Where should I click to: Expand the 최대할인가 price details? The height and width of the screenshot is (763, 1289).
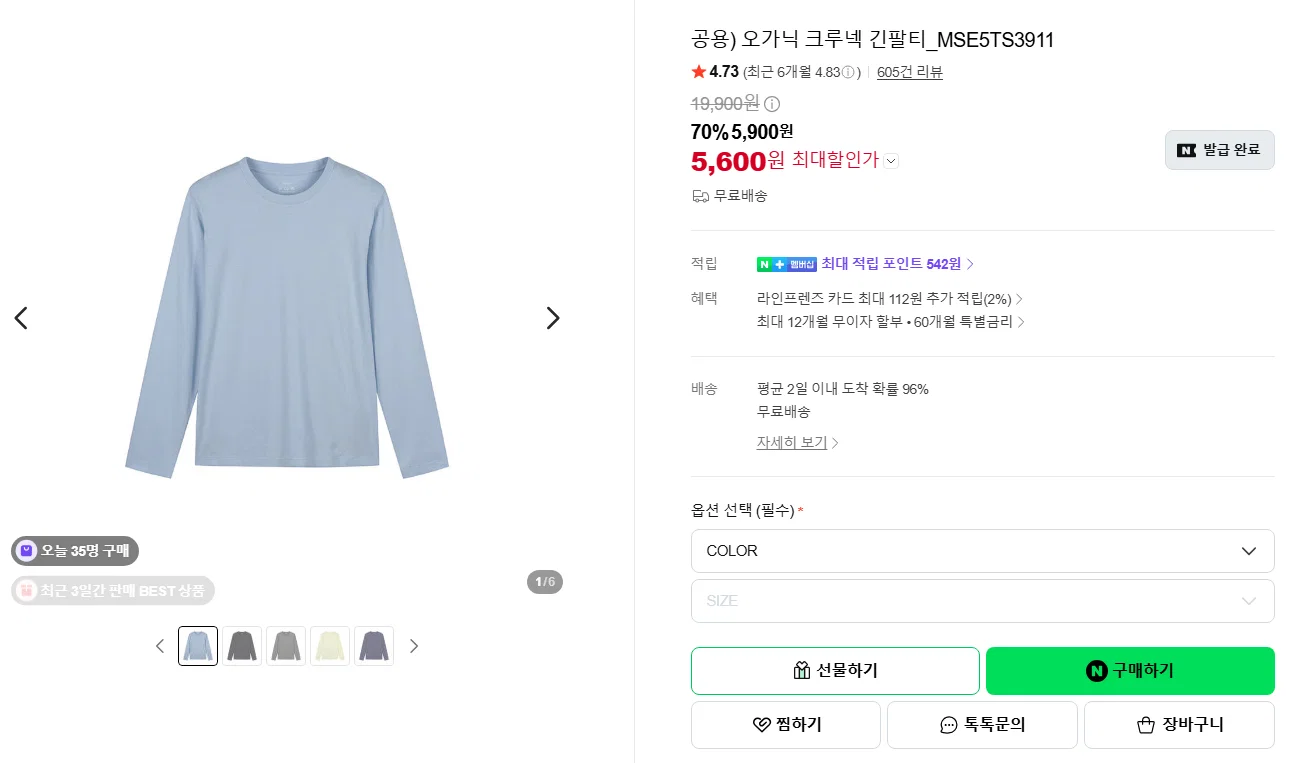coord(891,160)
